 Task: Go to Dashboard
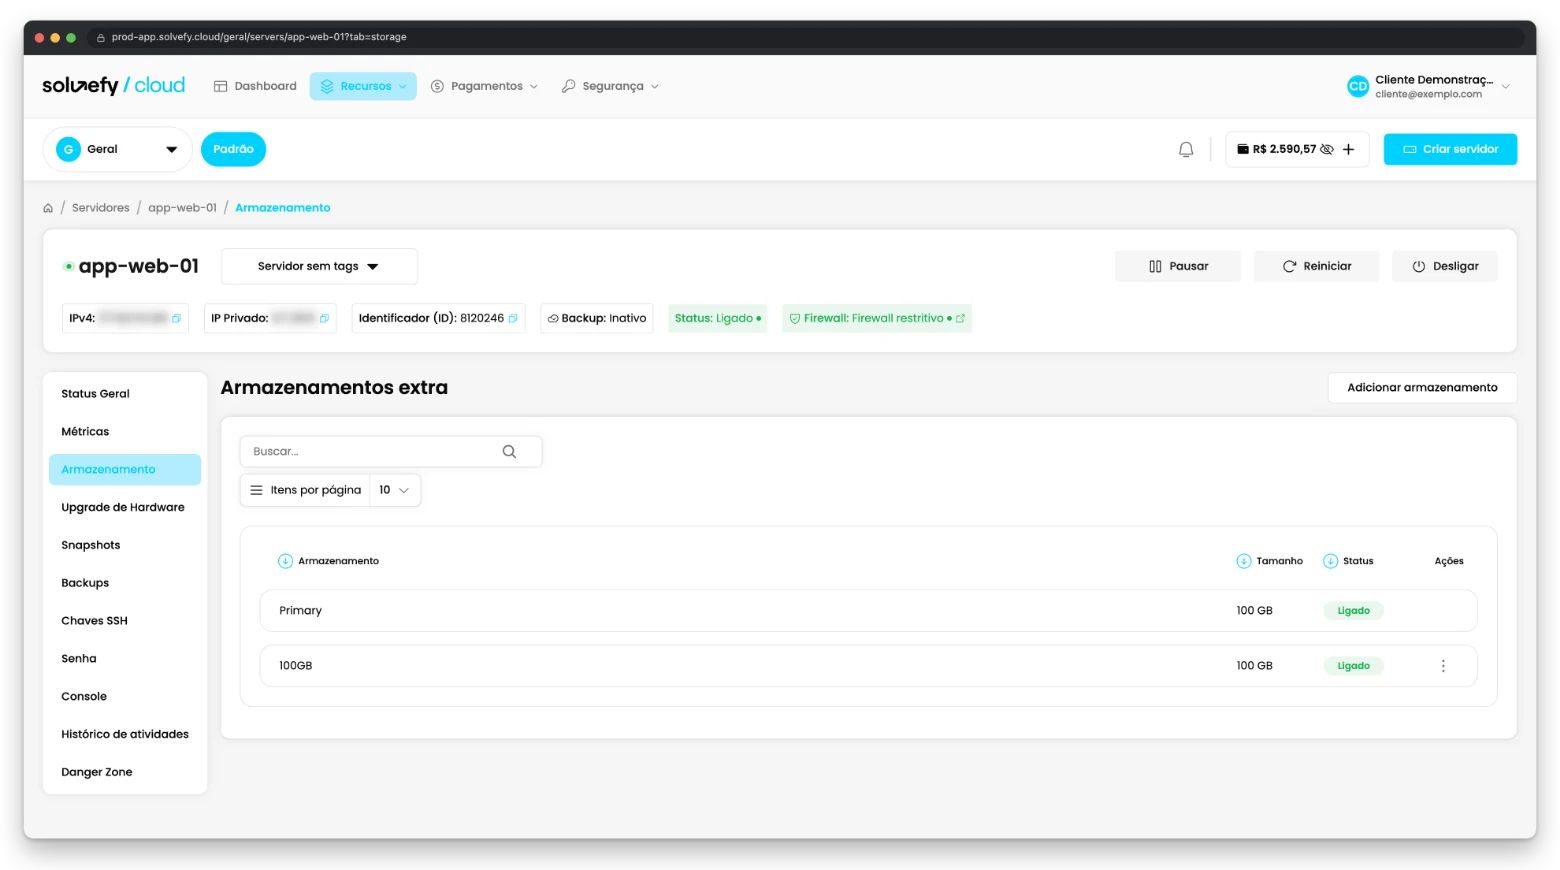point(255,86)
